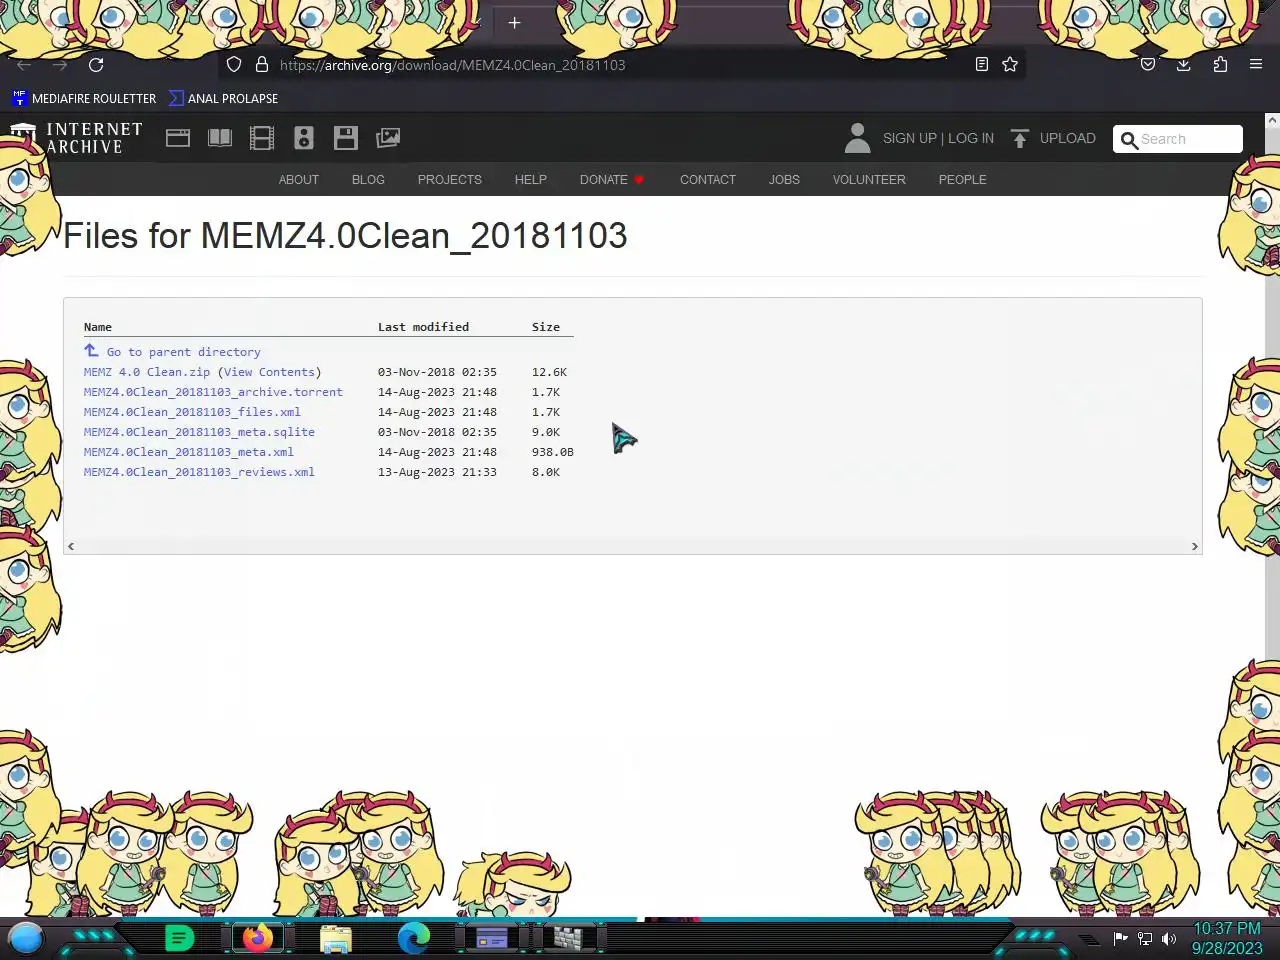Click the UPLOAD text link
Image resolution: width=1280 pixels, height=960 pixels.
click(1068, 138)
